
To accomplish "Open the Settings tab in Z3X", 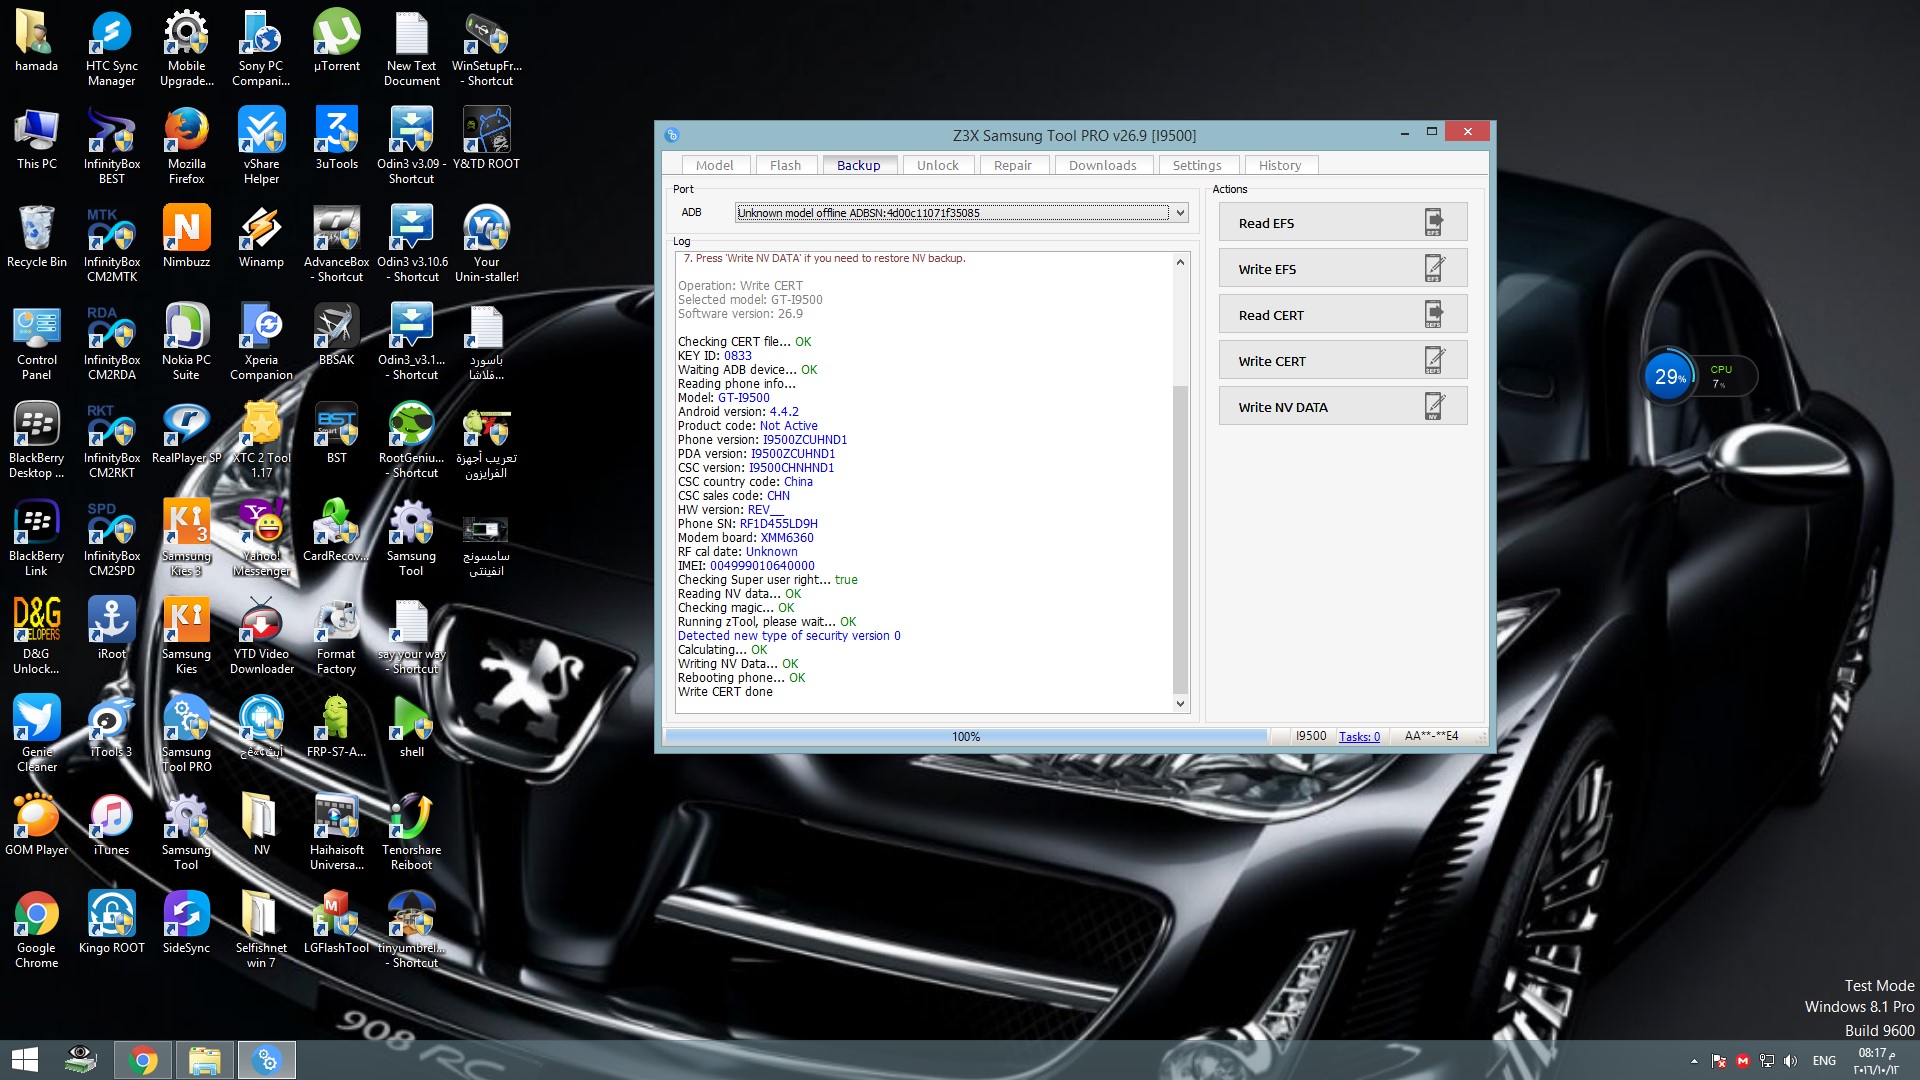I will [1196, 165].
